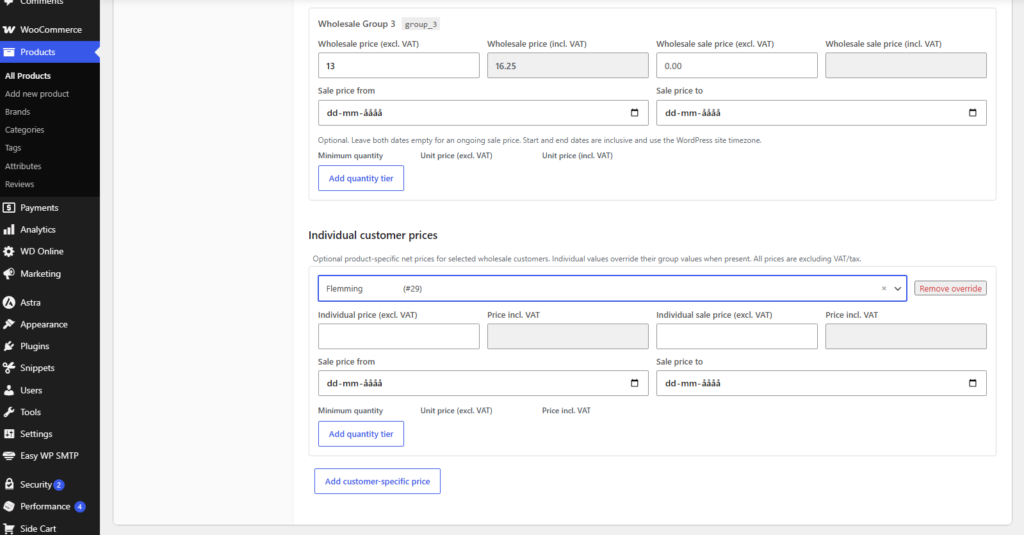Click the Astra logo icon
The width and height of the screenshot is (1024, 535).
click(x=9, y=302)
